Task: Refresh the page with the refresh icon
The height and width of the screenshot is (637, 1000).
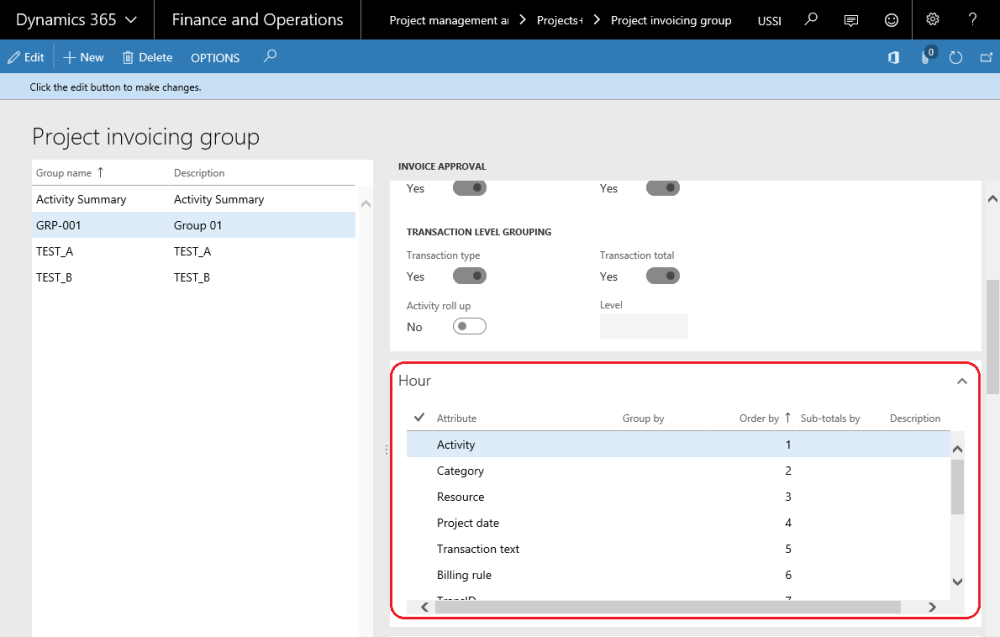Action: [x=955, y=57]
